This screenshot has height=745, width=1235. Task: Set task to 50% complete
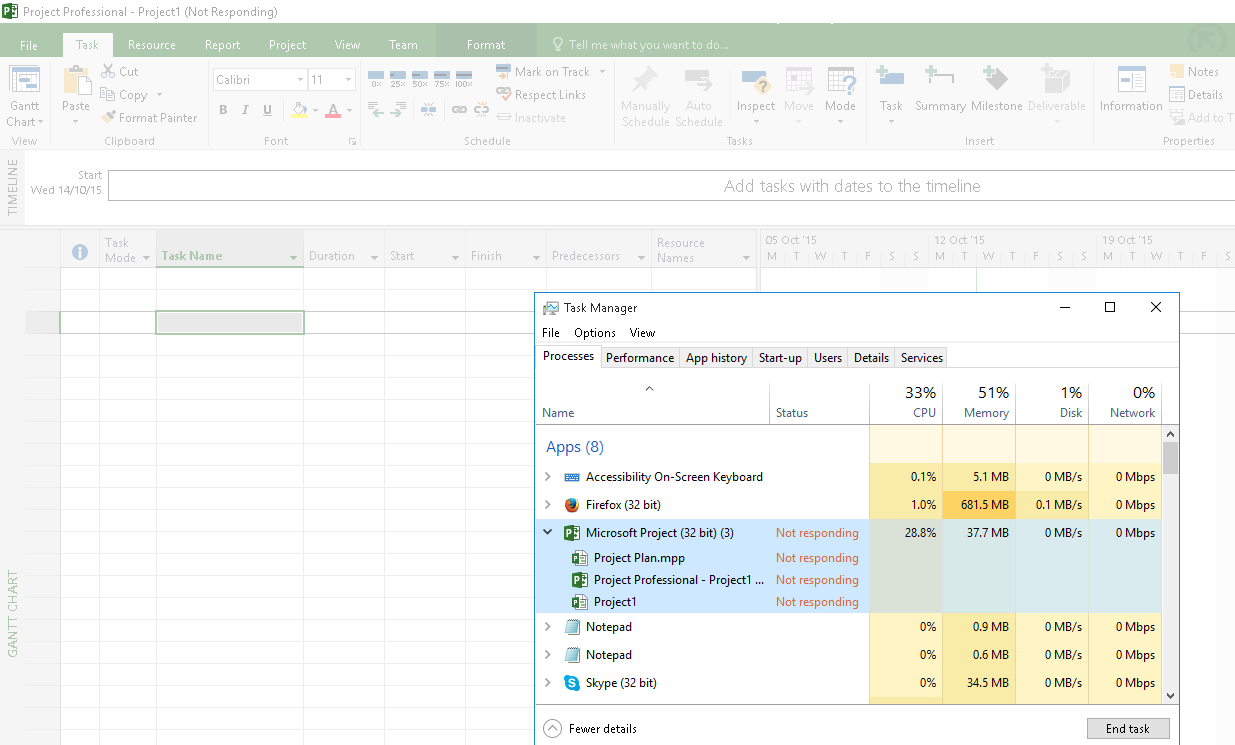point(420,79)
